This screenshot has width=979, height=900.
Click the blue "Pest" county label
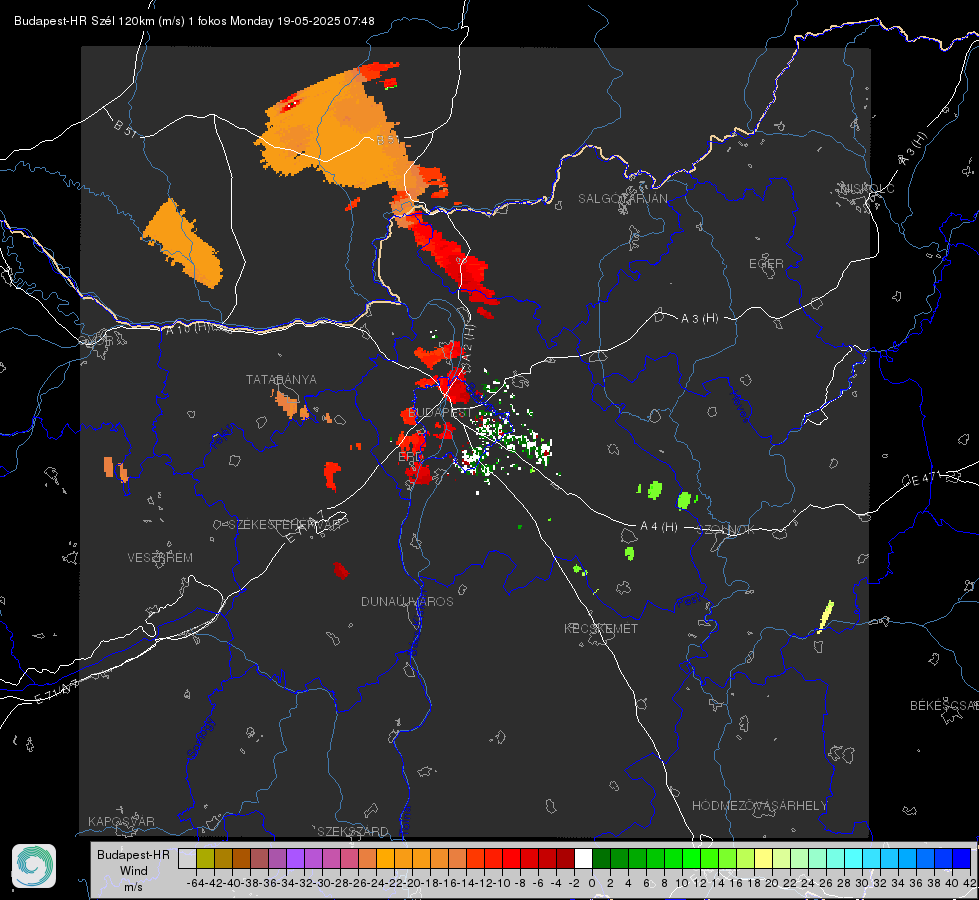point(689,602)
